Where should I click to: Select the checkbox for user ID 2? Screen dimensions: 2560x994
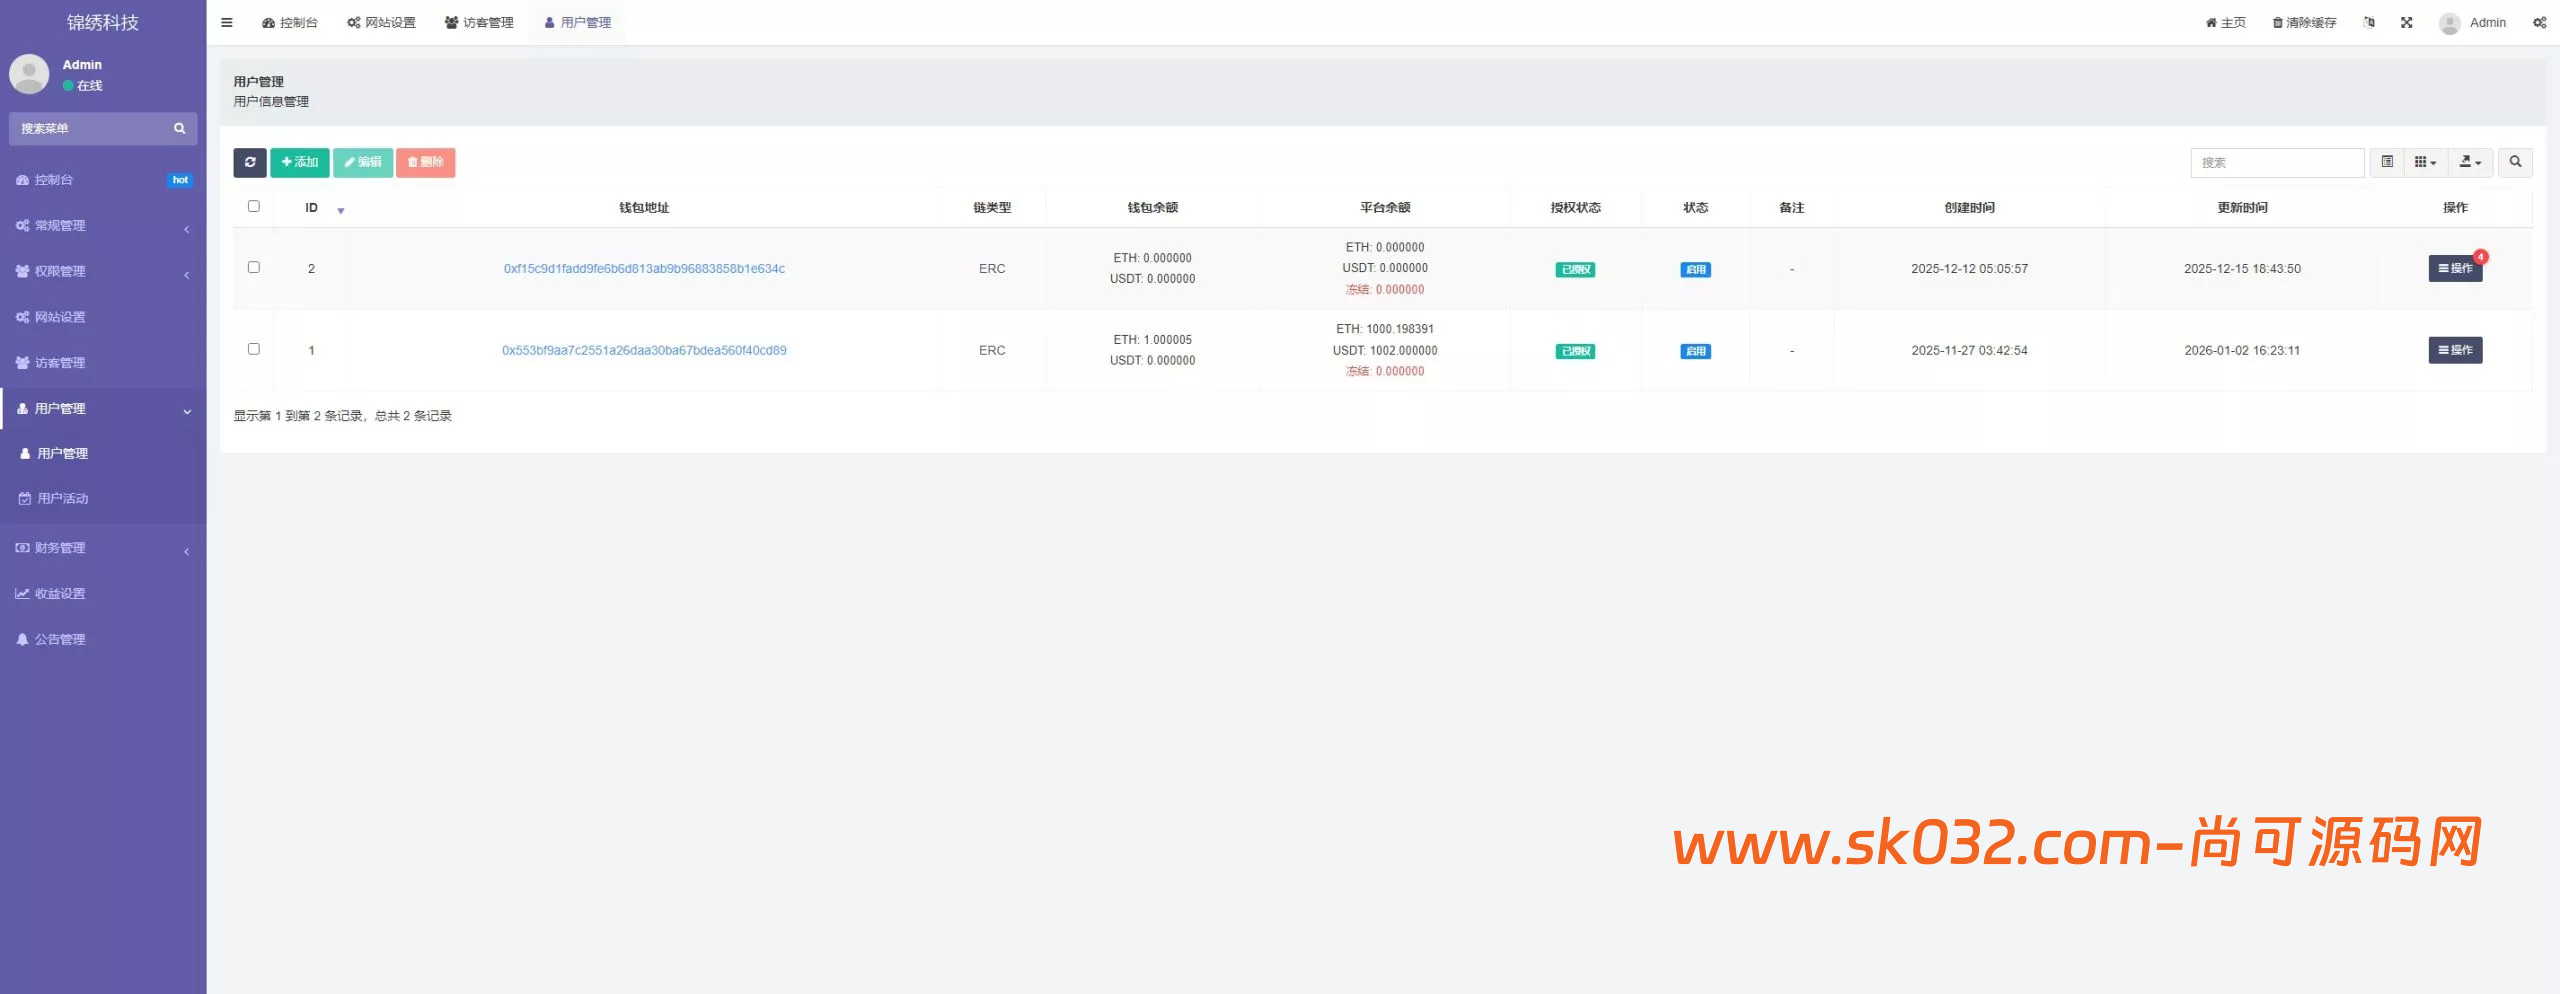tap(253, 267)
